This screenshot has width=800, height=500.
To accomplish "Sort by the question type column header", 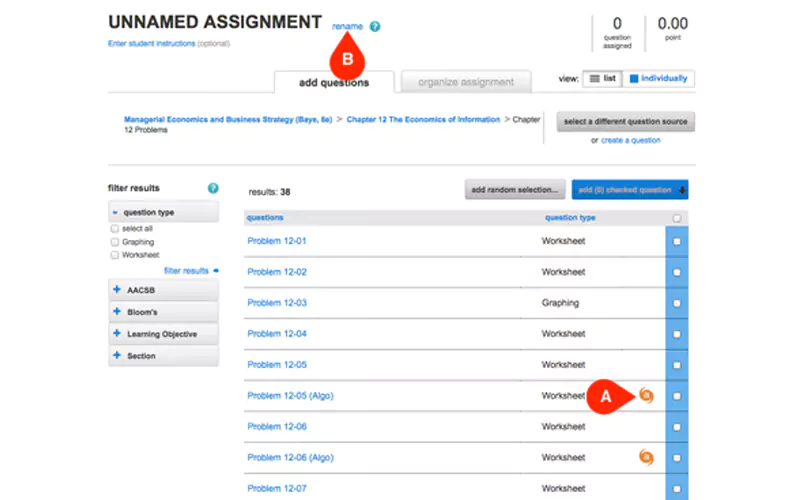I will (x=570, y=217).
